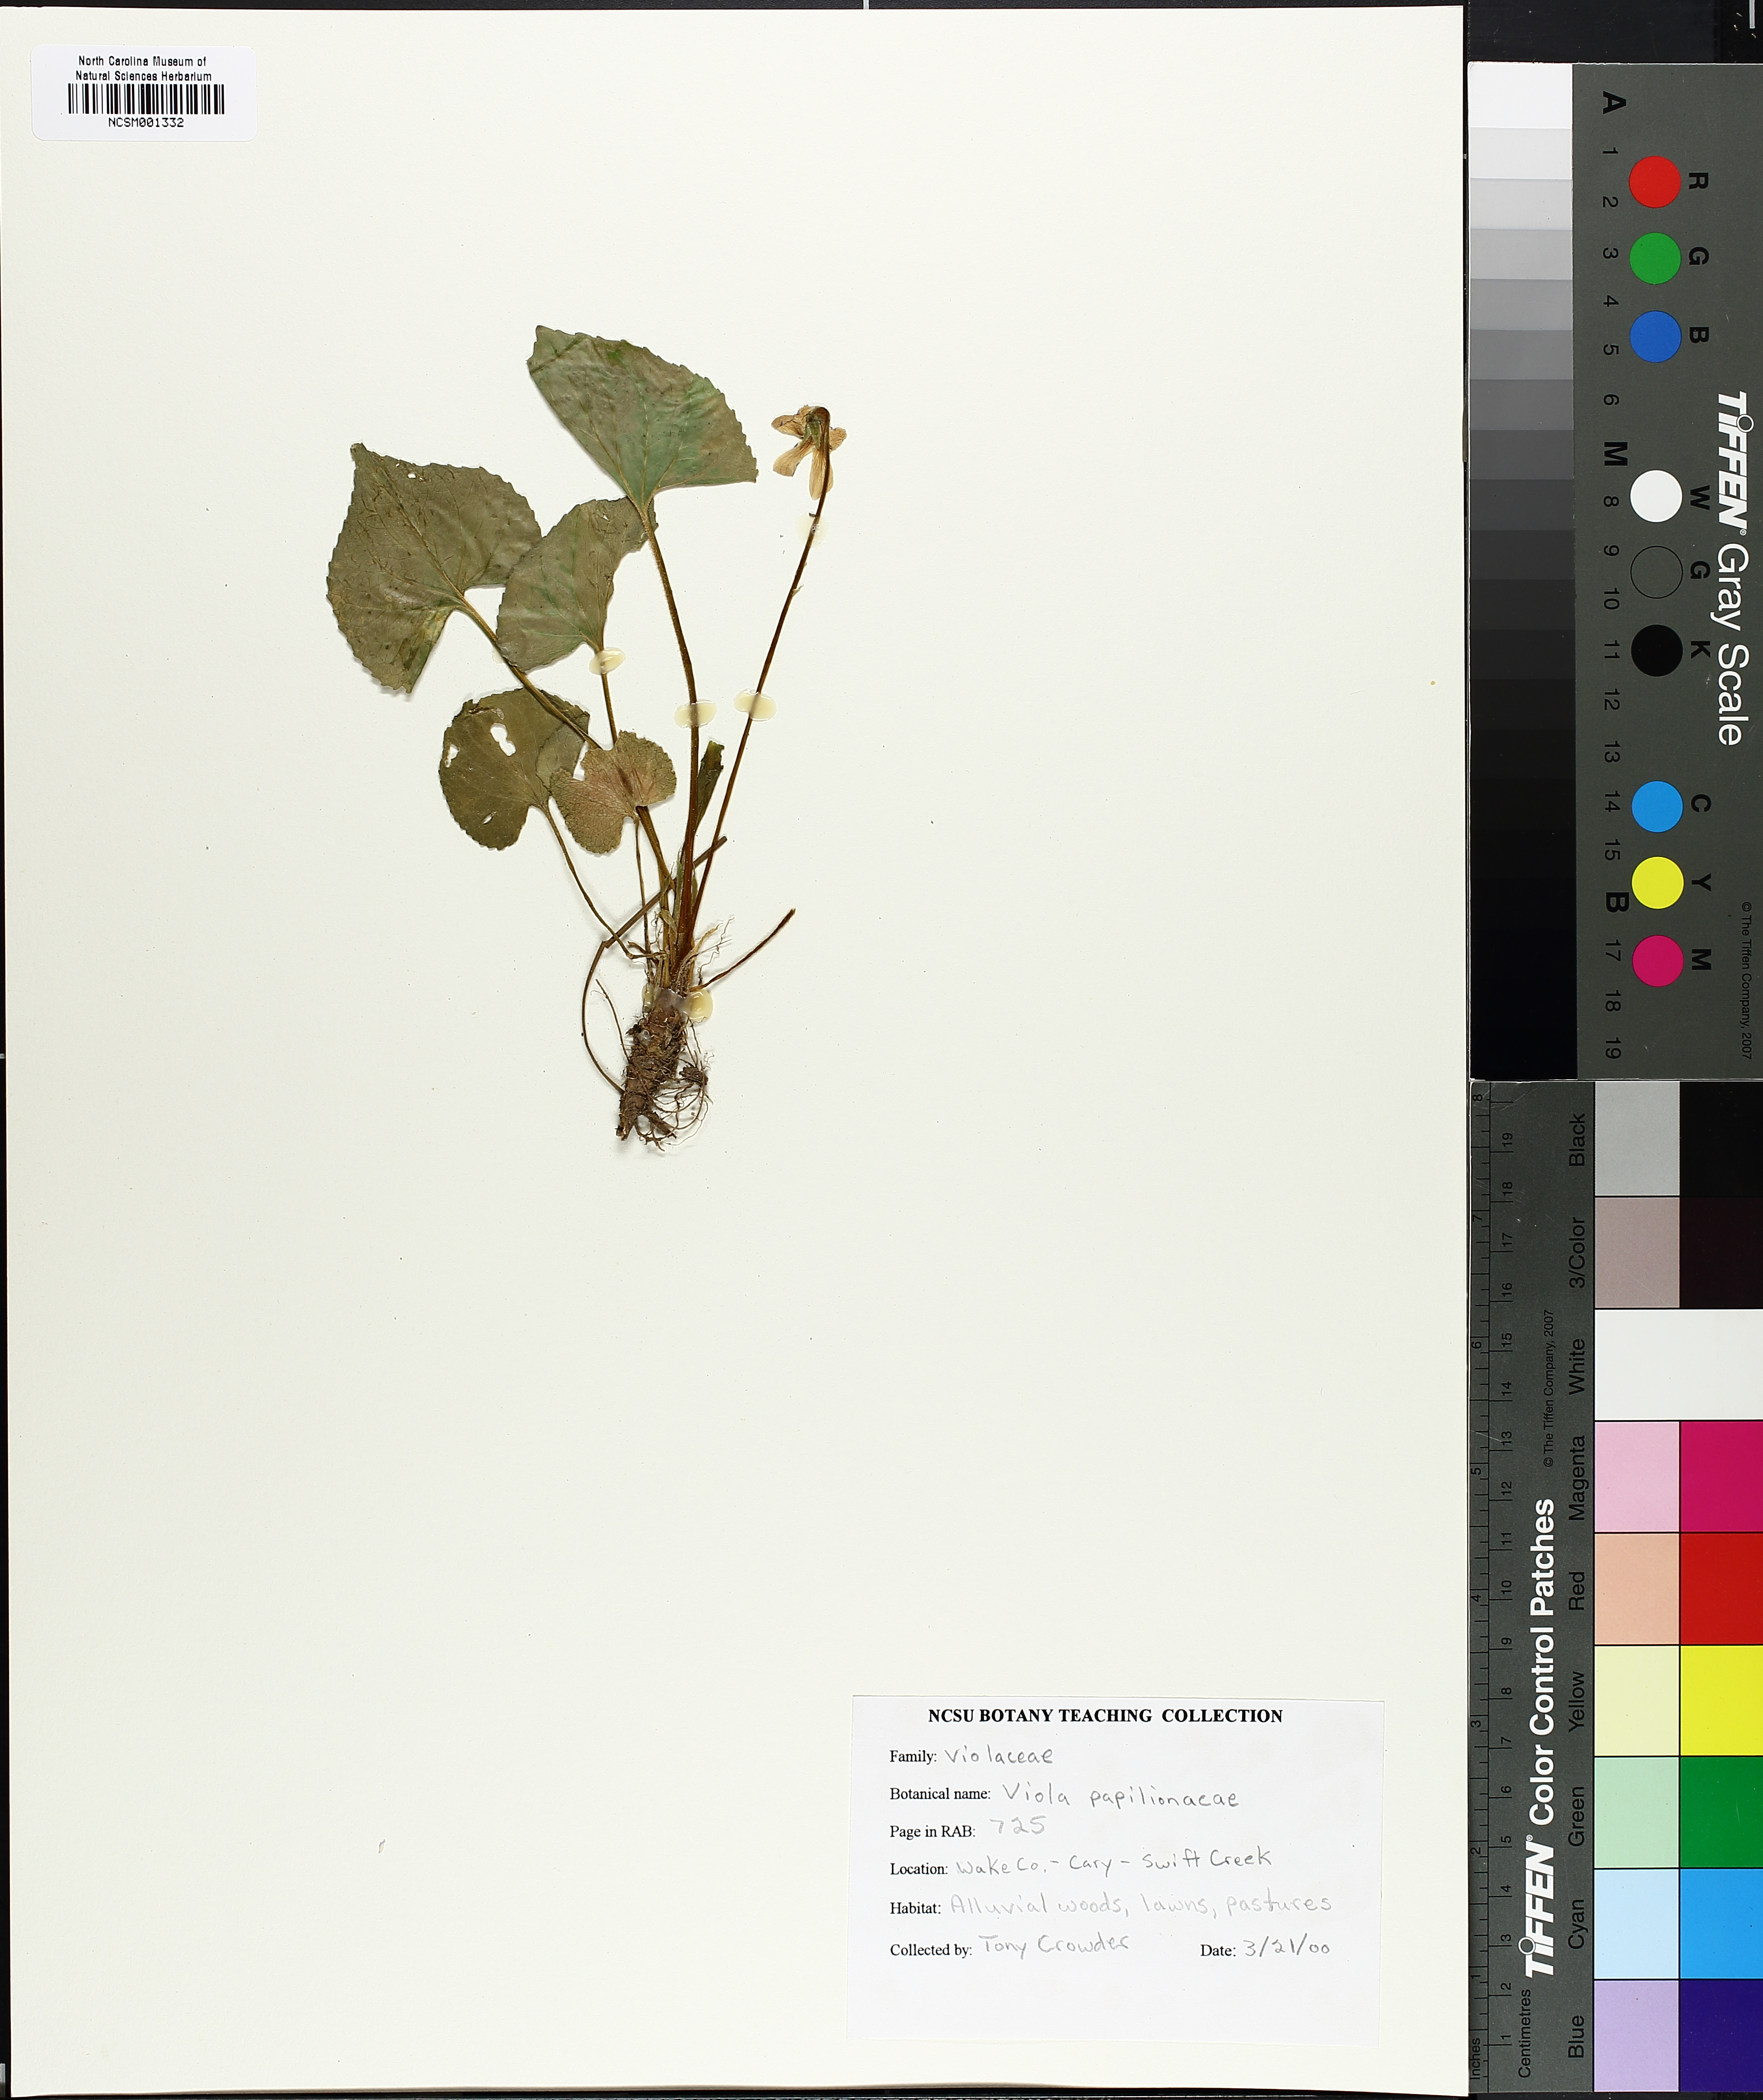Click the herbarium barcode NCSM001332

pos(145,100)
